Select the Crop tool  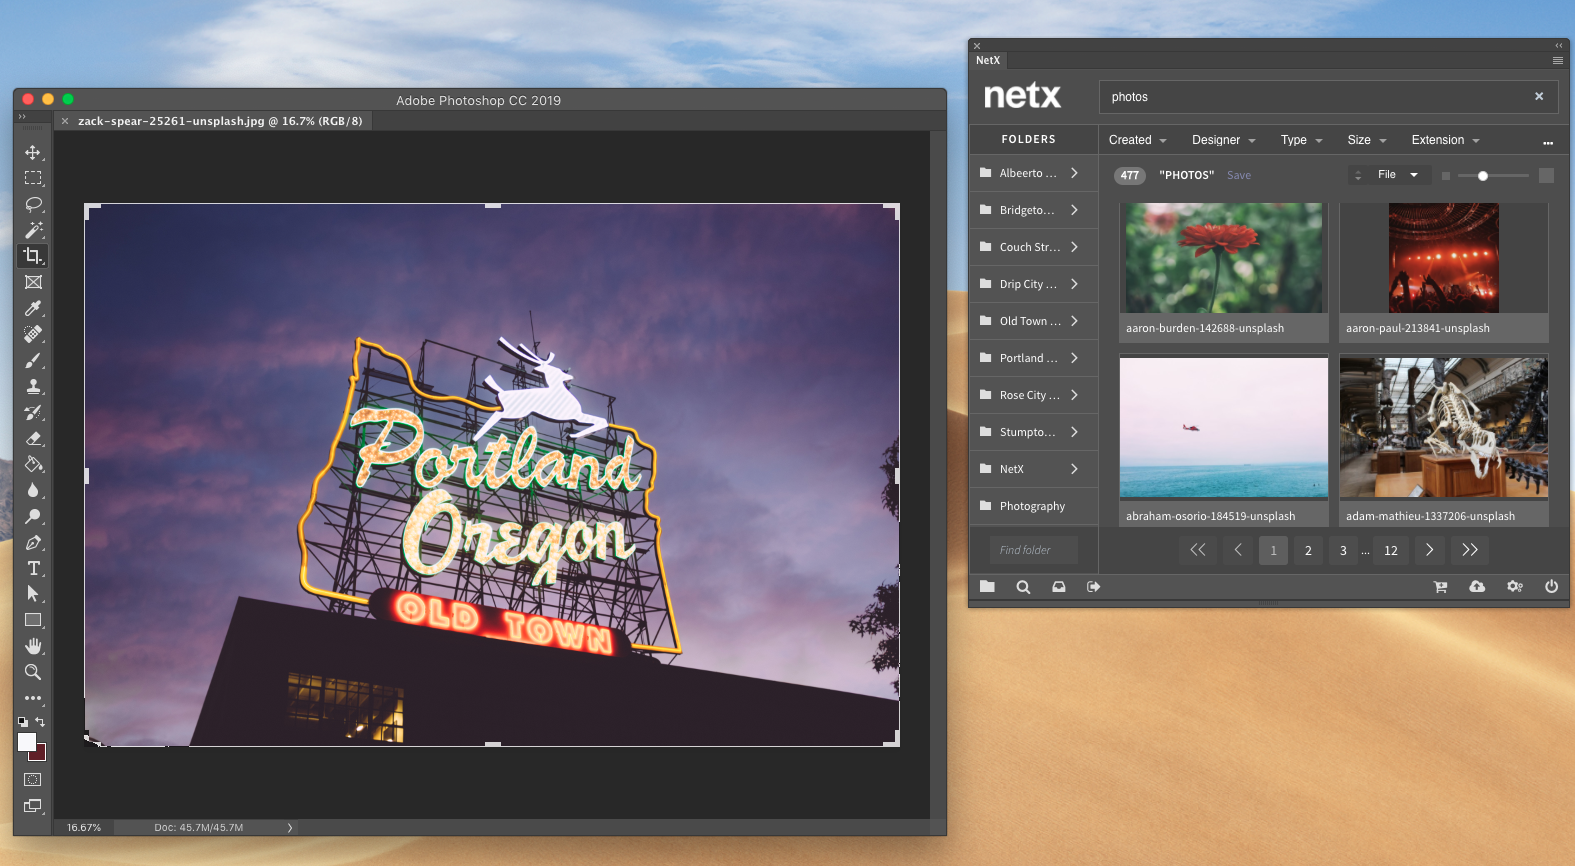(33, 256)
